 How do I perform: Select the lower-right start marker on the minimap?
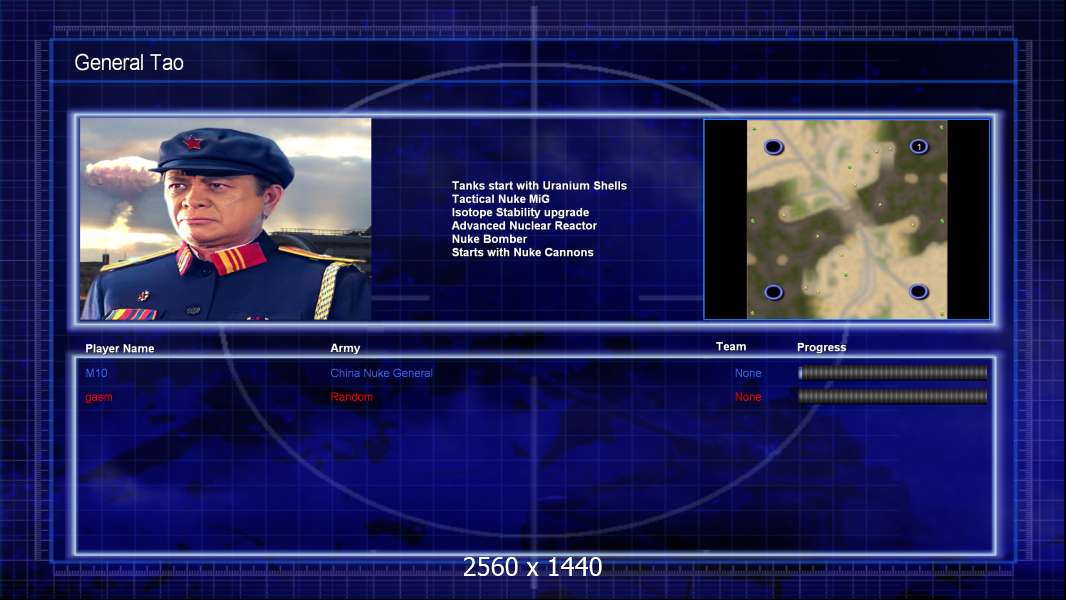coord(918,292)
